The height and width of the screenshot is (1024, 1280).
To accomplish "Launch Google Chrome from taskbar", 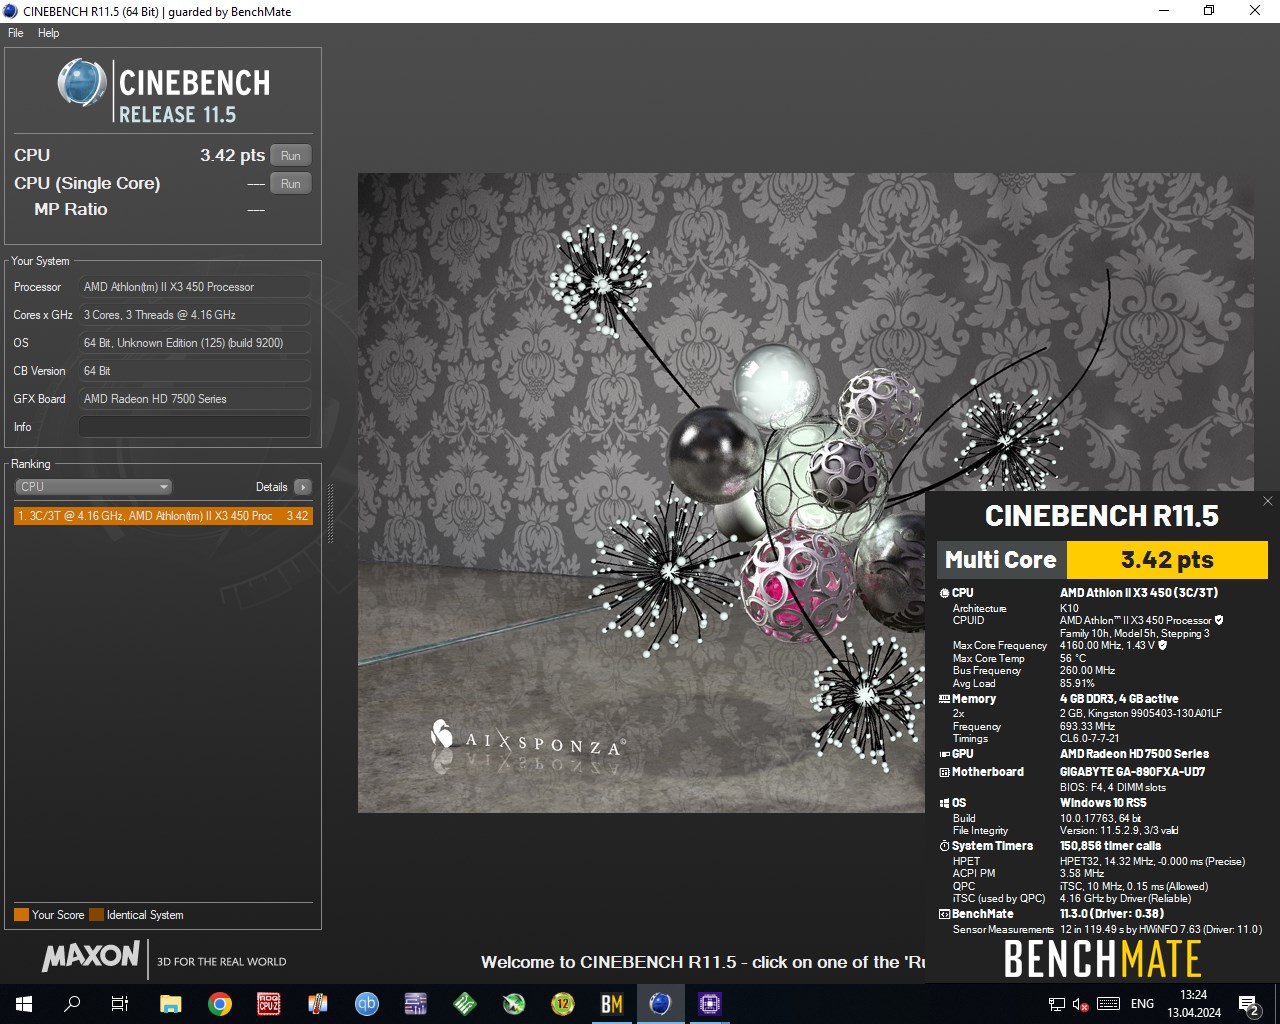I will tap(220, 1004).
